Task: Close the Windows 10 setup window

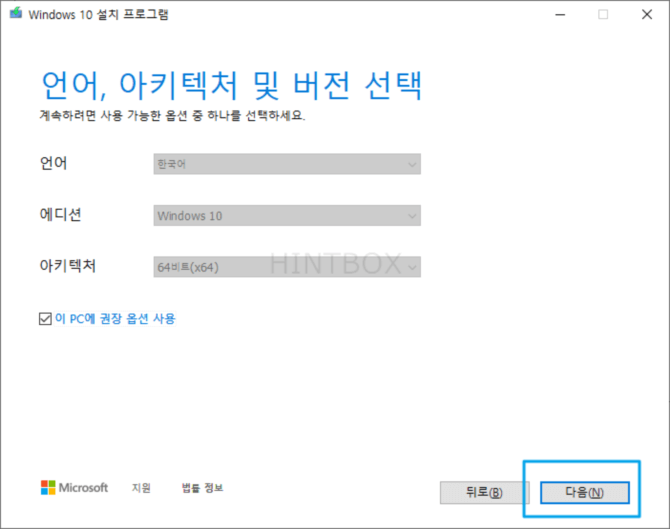Action: pyautogui.click(x=647, y=15)
